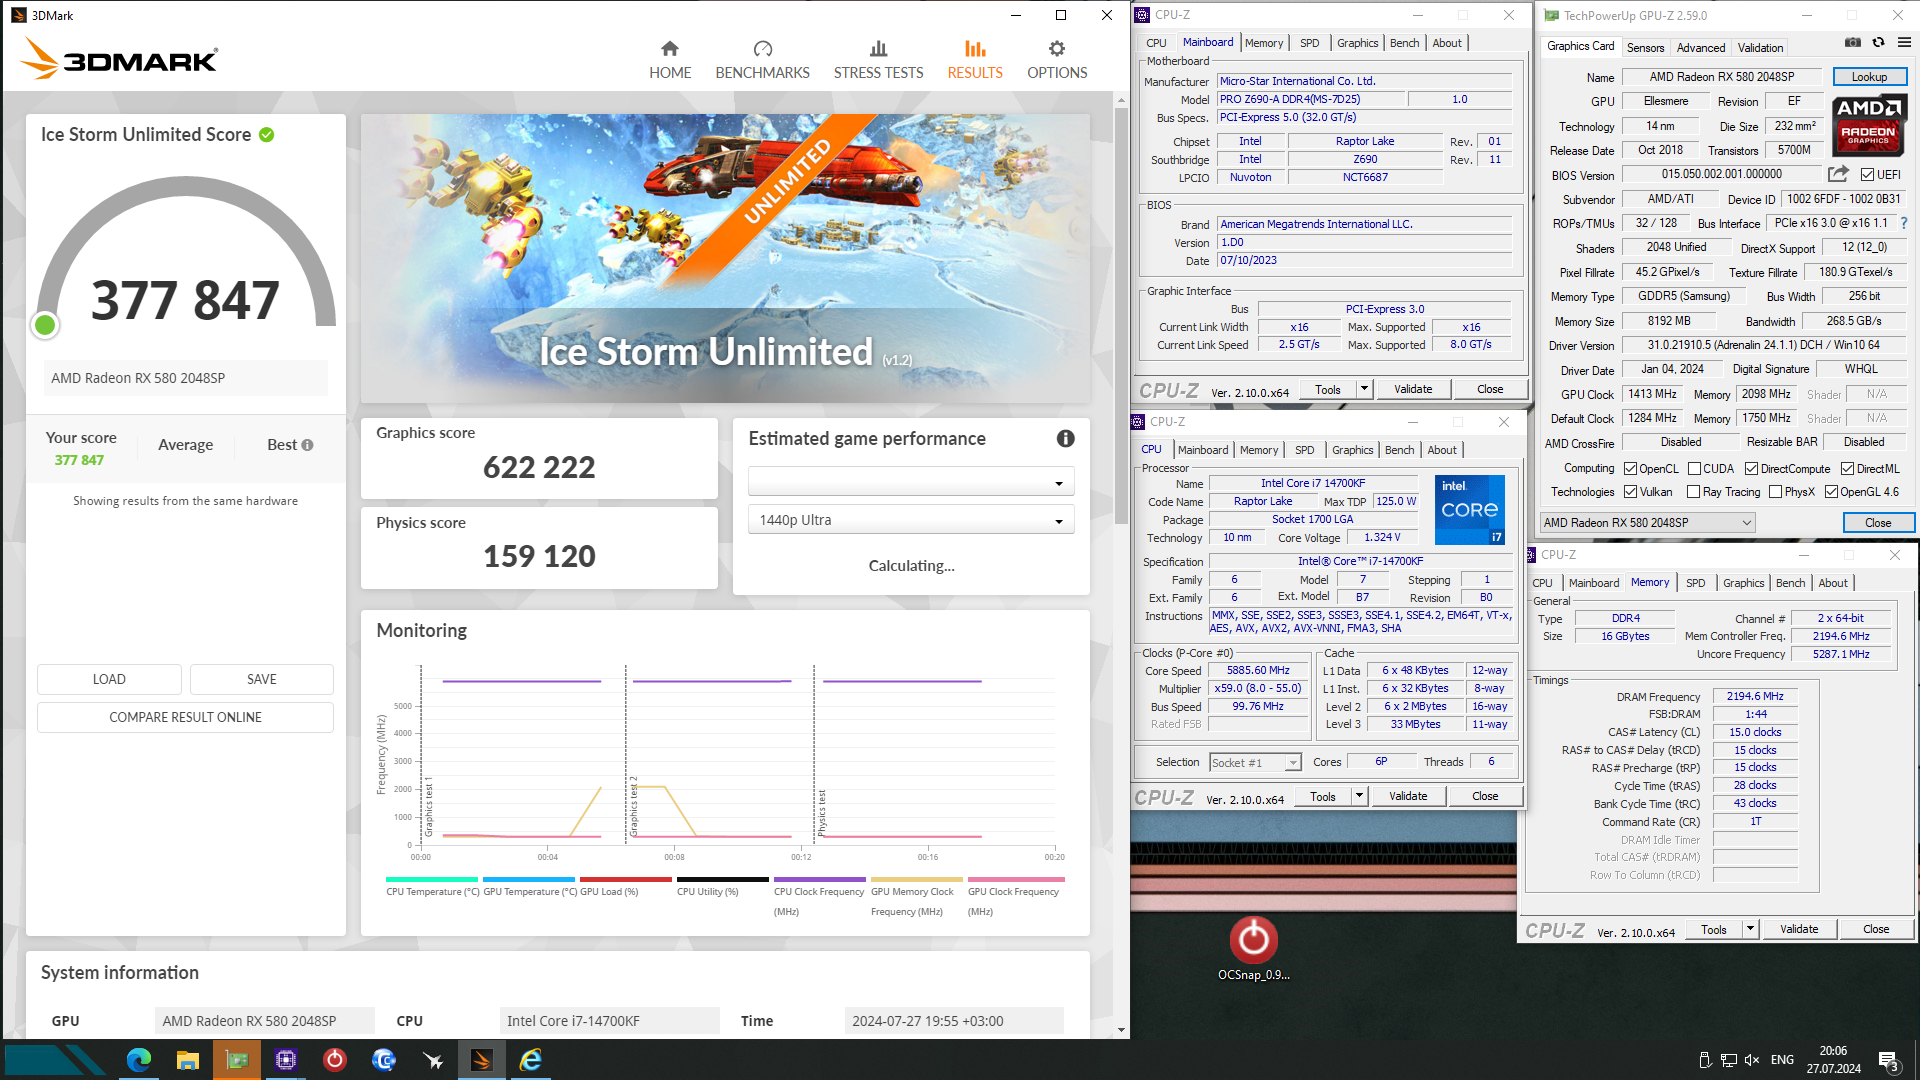Screen dimensions: 1920x1080
Task: Click the GPU-Z BIOS export share icon
Action: coord(1838,174)
